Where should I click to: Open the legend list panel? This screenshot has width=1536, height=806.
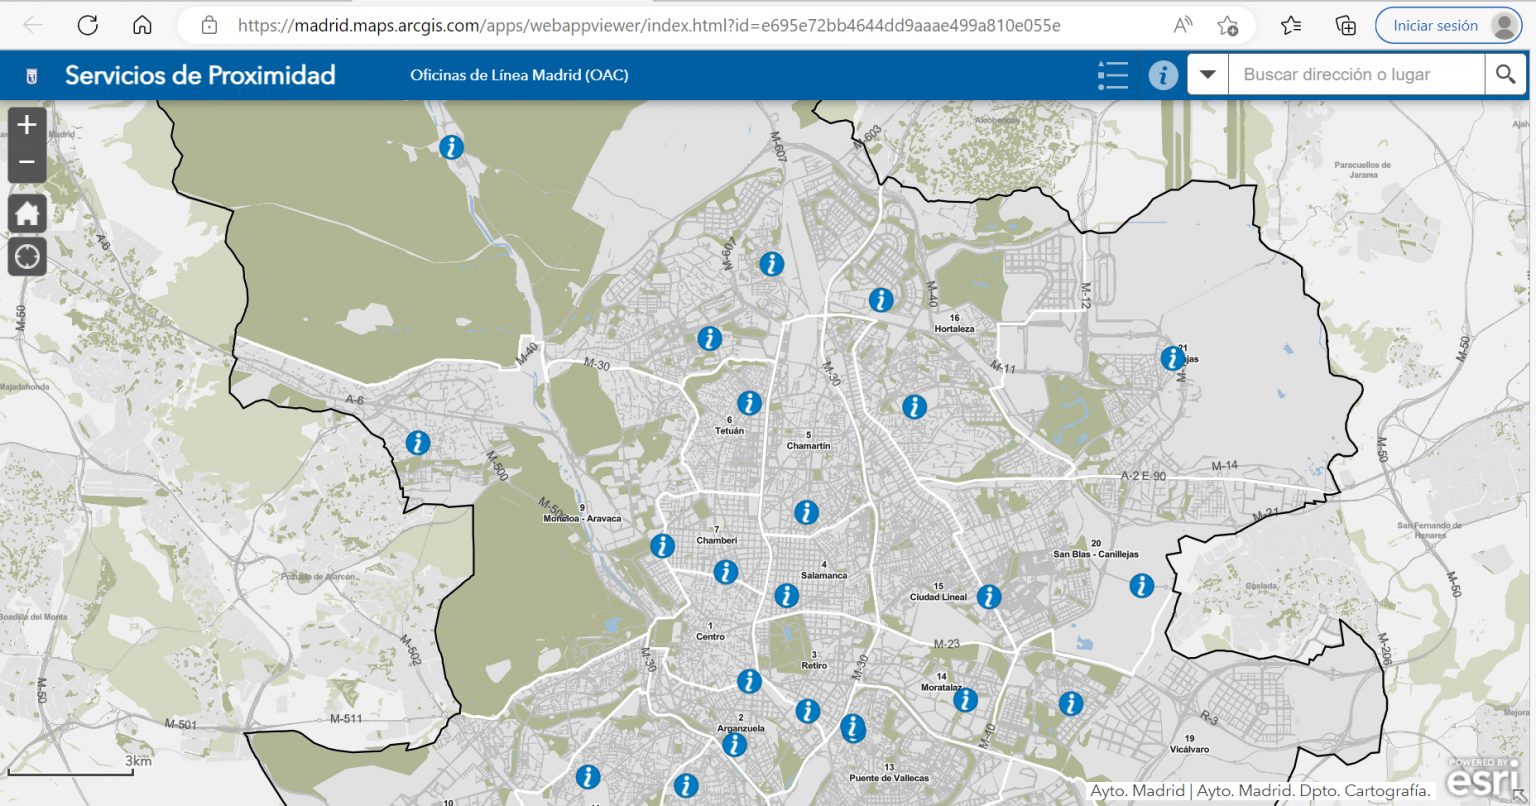[x=1112, y=75]
